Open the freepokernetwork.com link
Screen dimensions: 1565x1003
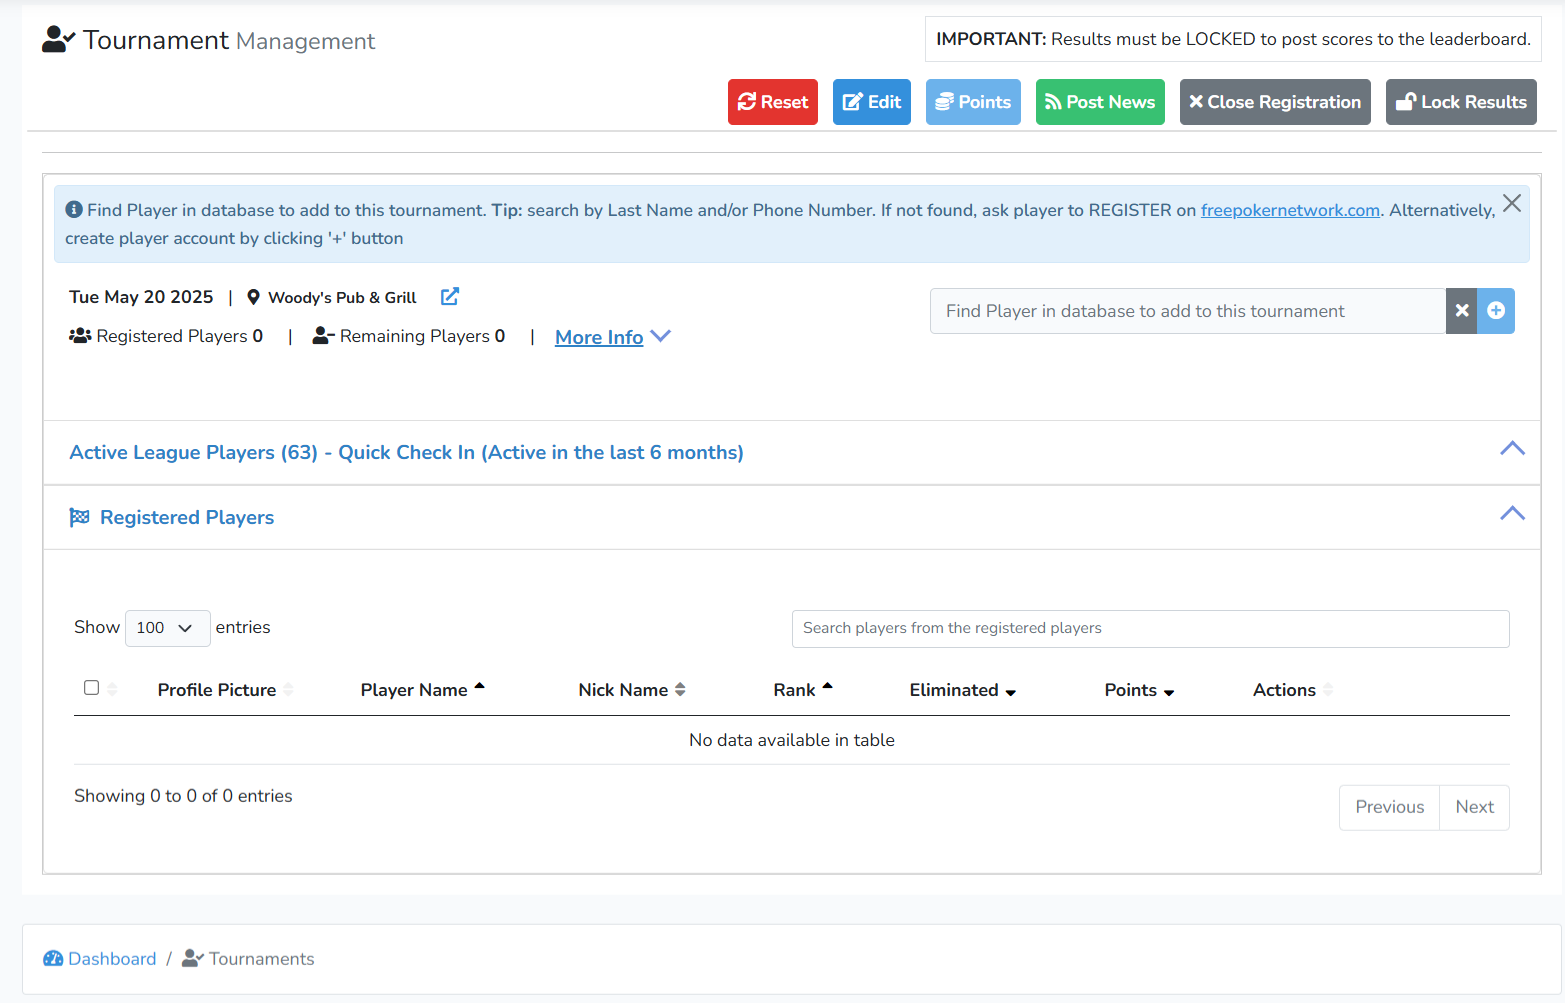click(1289, 210)
